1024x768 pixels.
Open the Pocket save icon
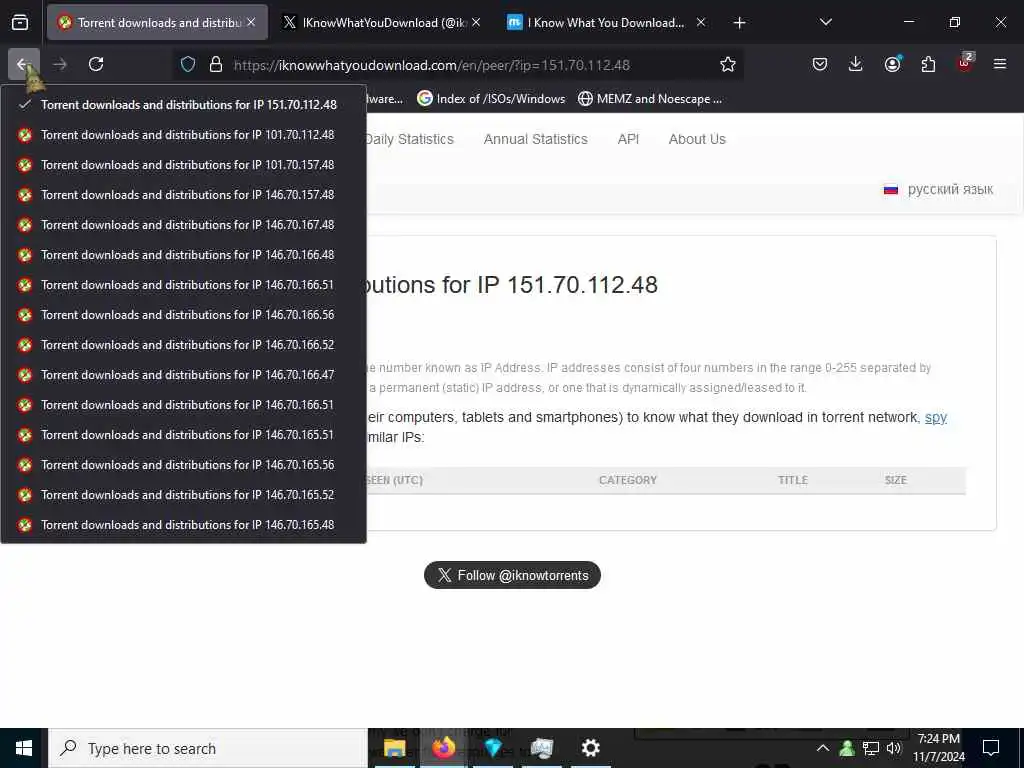point(820,64)
